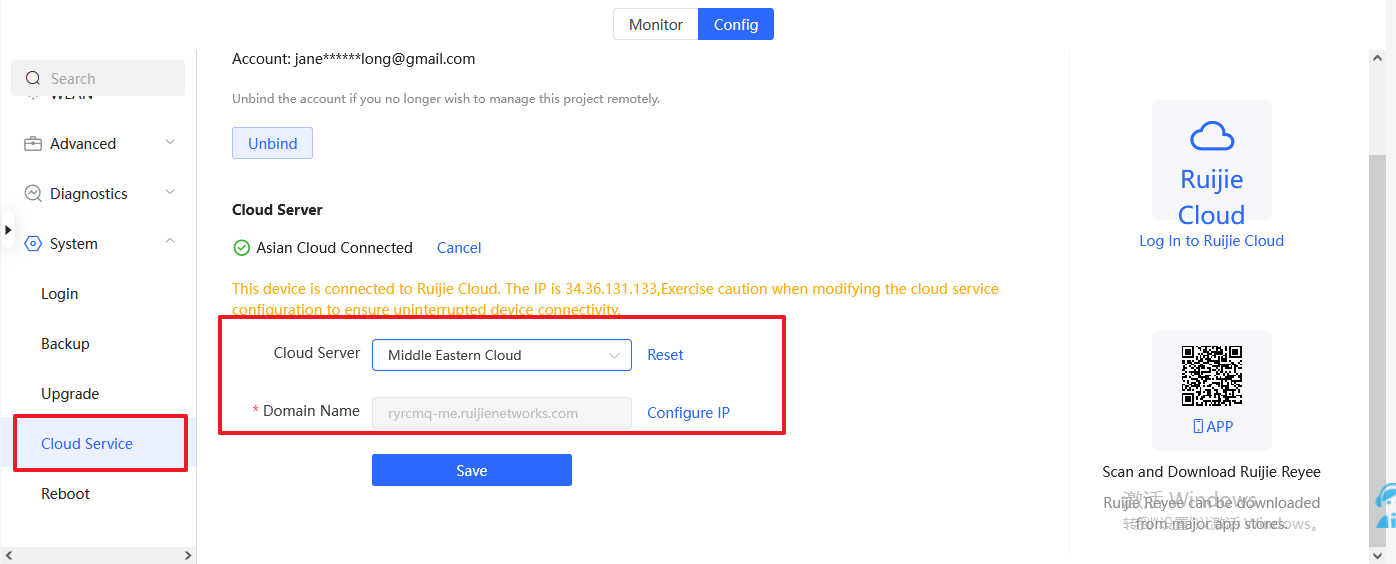Collapse the System menu section
Viewport: 1396px width, 564px height.
[x=170, y=243]
